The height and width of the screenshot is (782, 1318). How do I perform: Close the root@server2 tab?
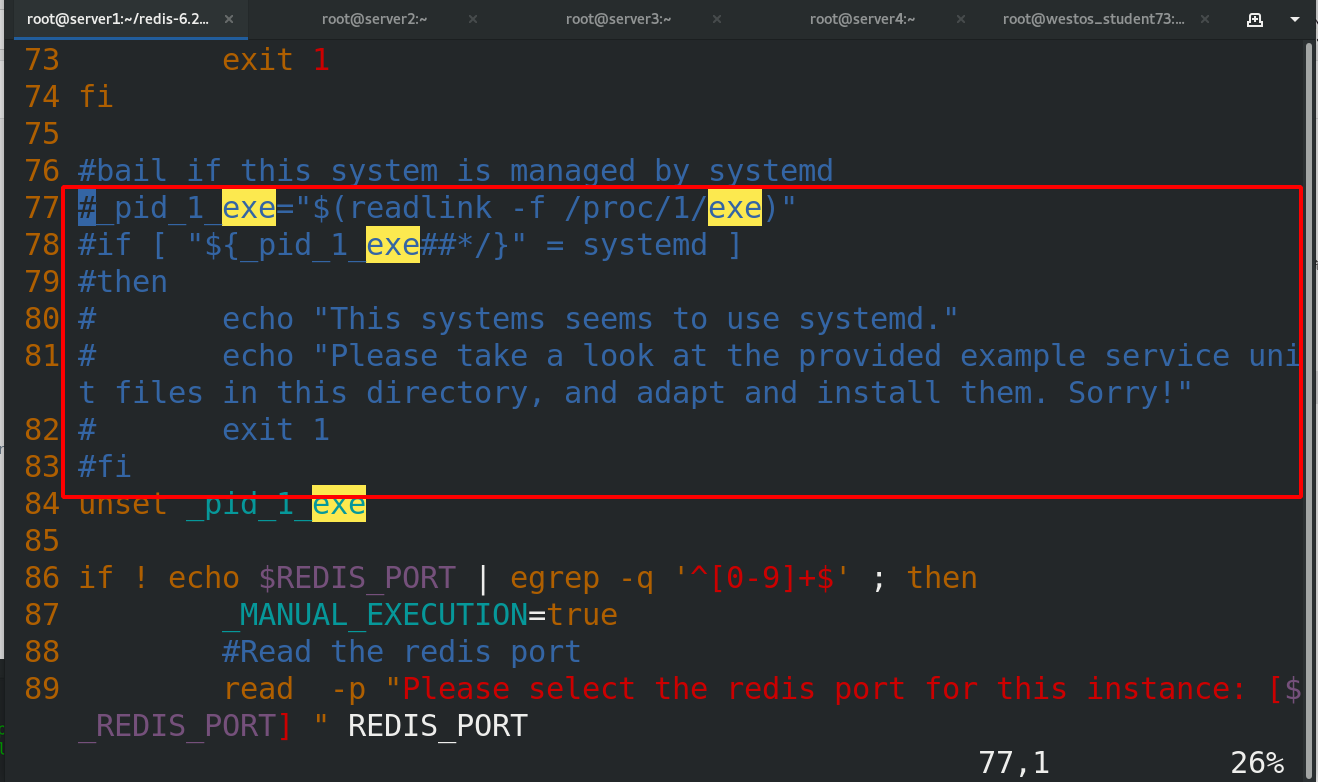tap(473, 18)
